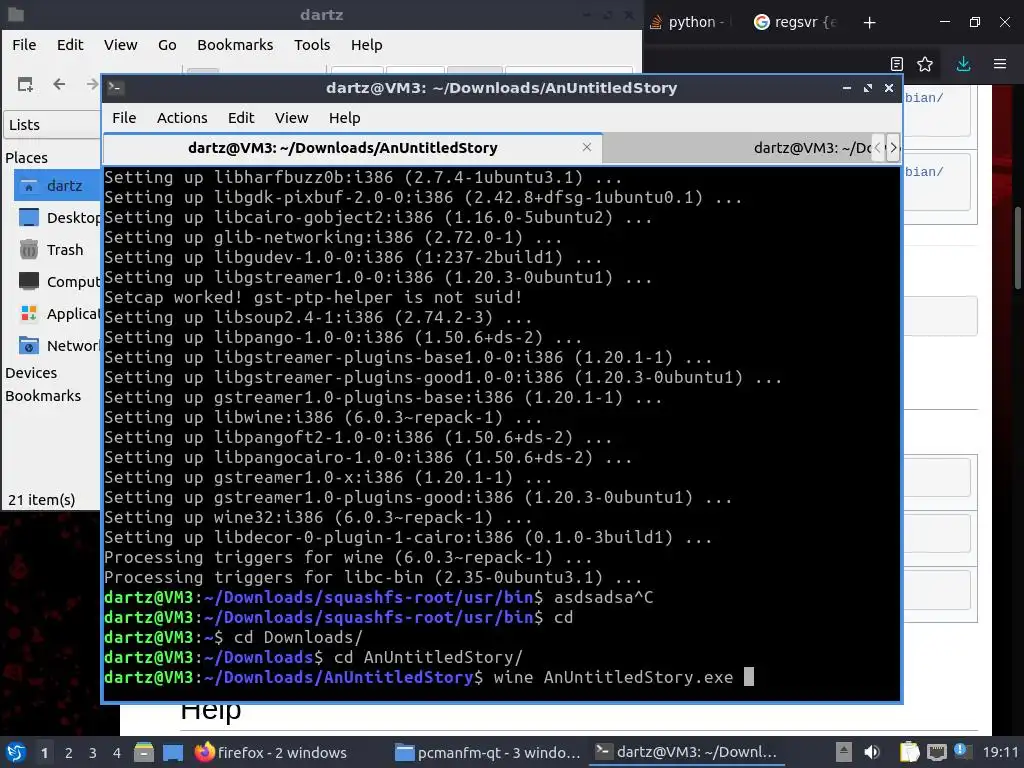Screen dimensions: 1024x768
Task: Open the Firefox downloads panel
Action: pos(963,64)
